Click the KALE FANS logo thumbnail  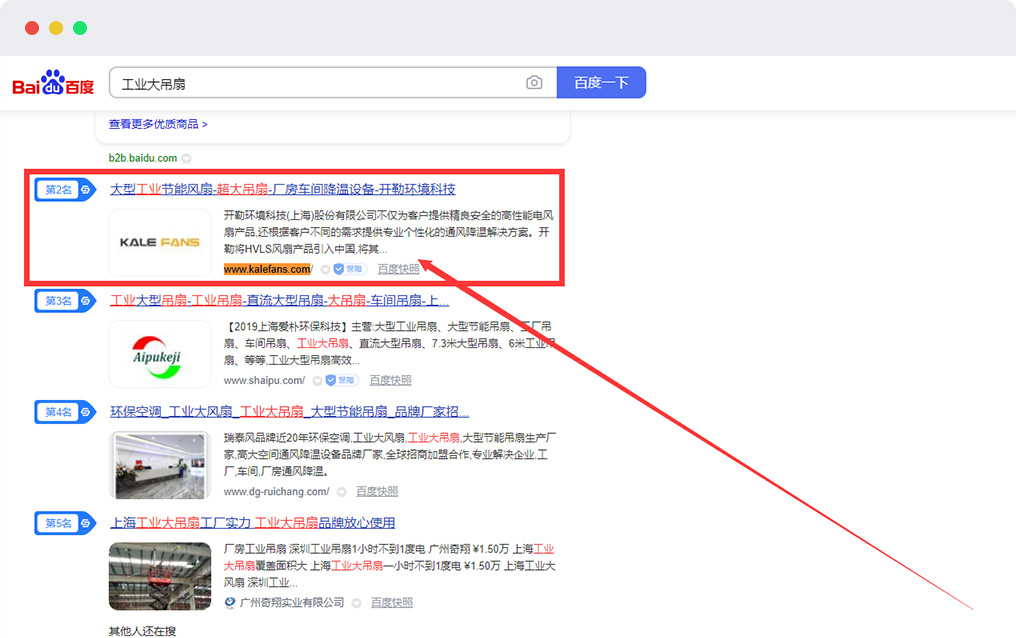[160, 242]
